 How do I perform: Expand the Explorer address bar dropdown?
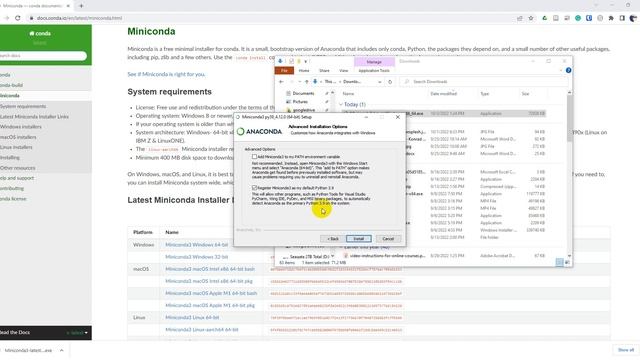[380, 82]
